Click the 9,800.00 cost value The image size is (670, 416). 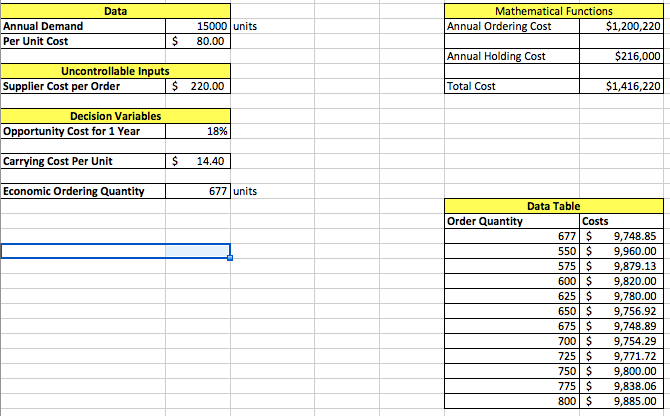pyautogui.click(x=621, y=371)
